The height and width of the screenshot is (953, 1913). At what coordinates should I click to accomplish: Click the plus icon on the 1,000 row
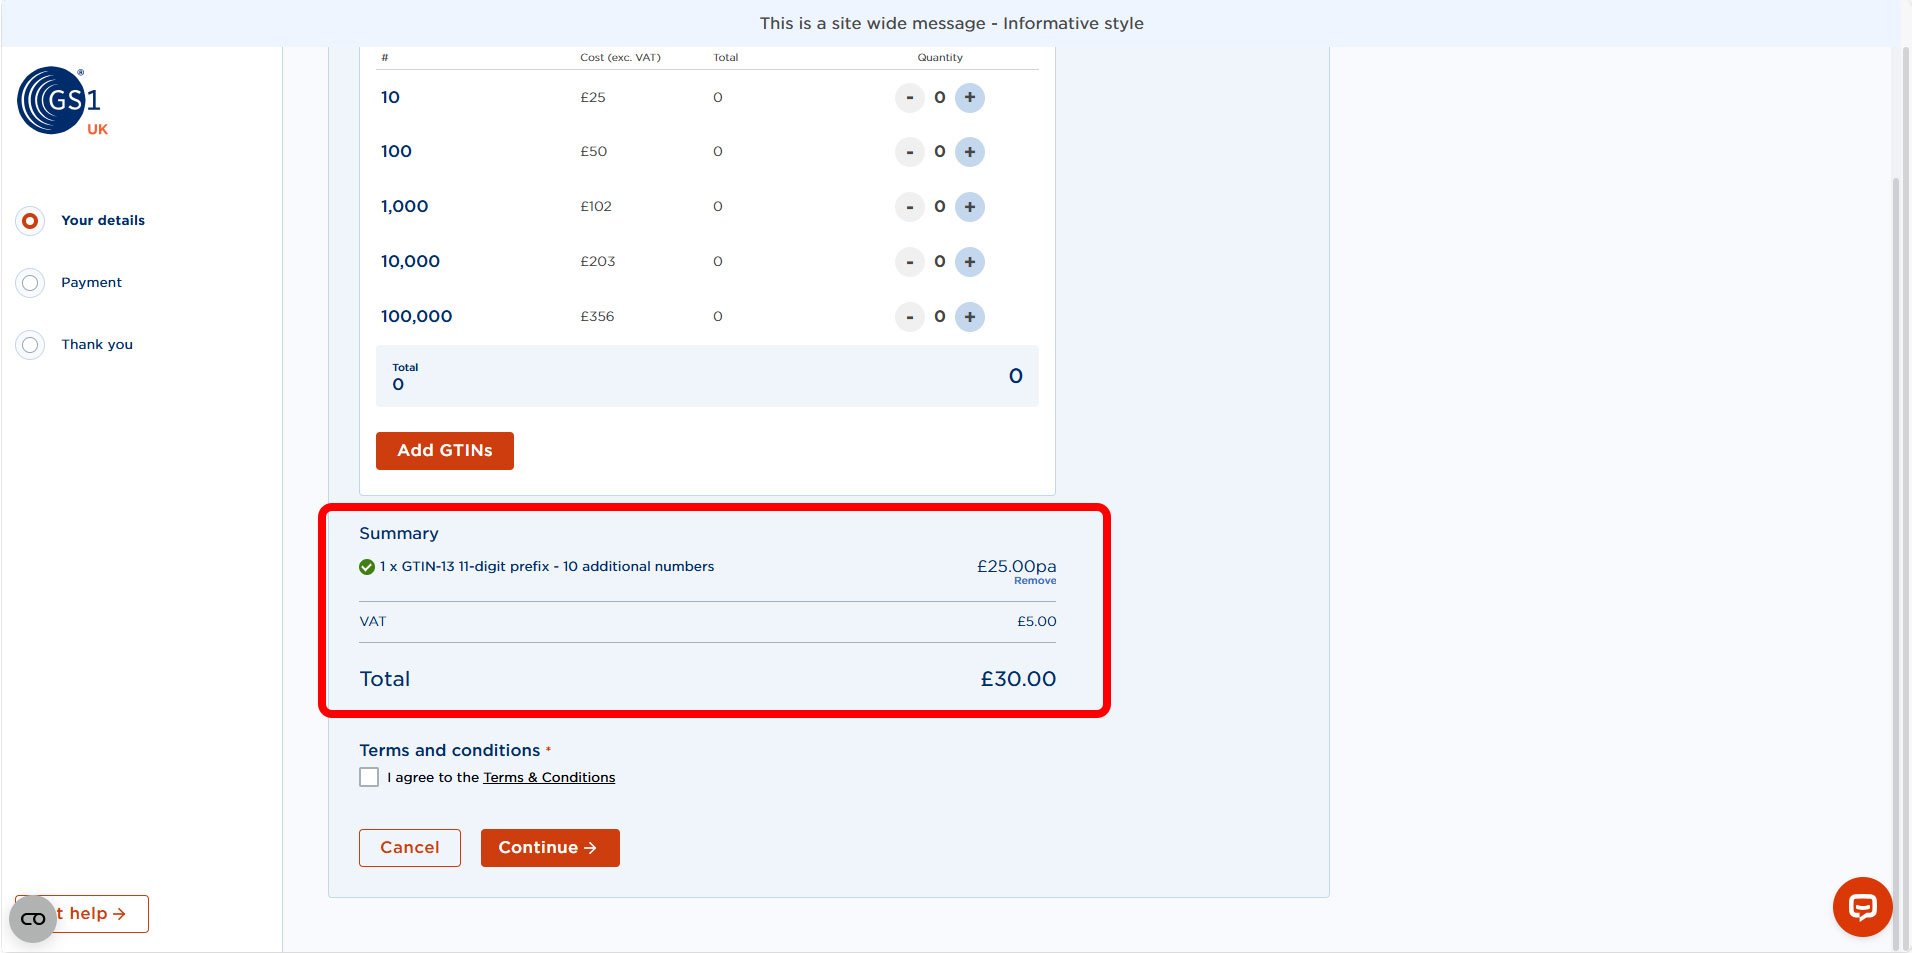pos(969,207)
